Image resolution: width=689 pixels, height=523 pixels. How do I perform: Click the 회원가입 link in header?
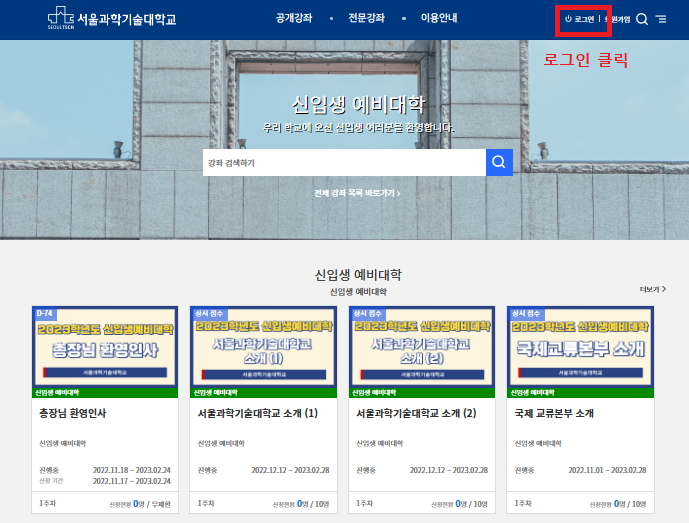[618, 19]
